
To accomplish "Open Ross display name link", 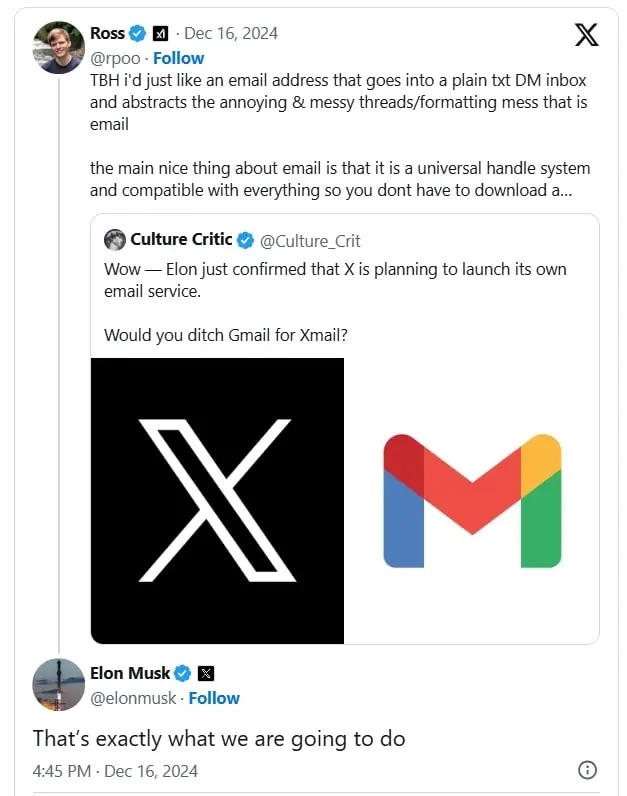I will click(107, 34).
